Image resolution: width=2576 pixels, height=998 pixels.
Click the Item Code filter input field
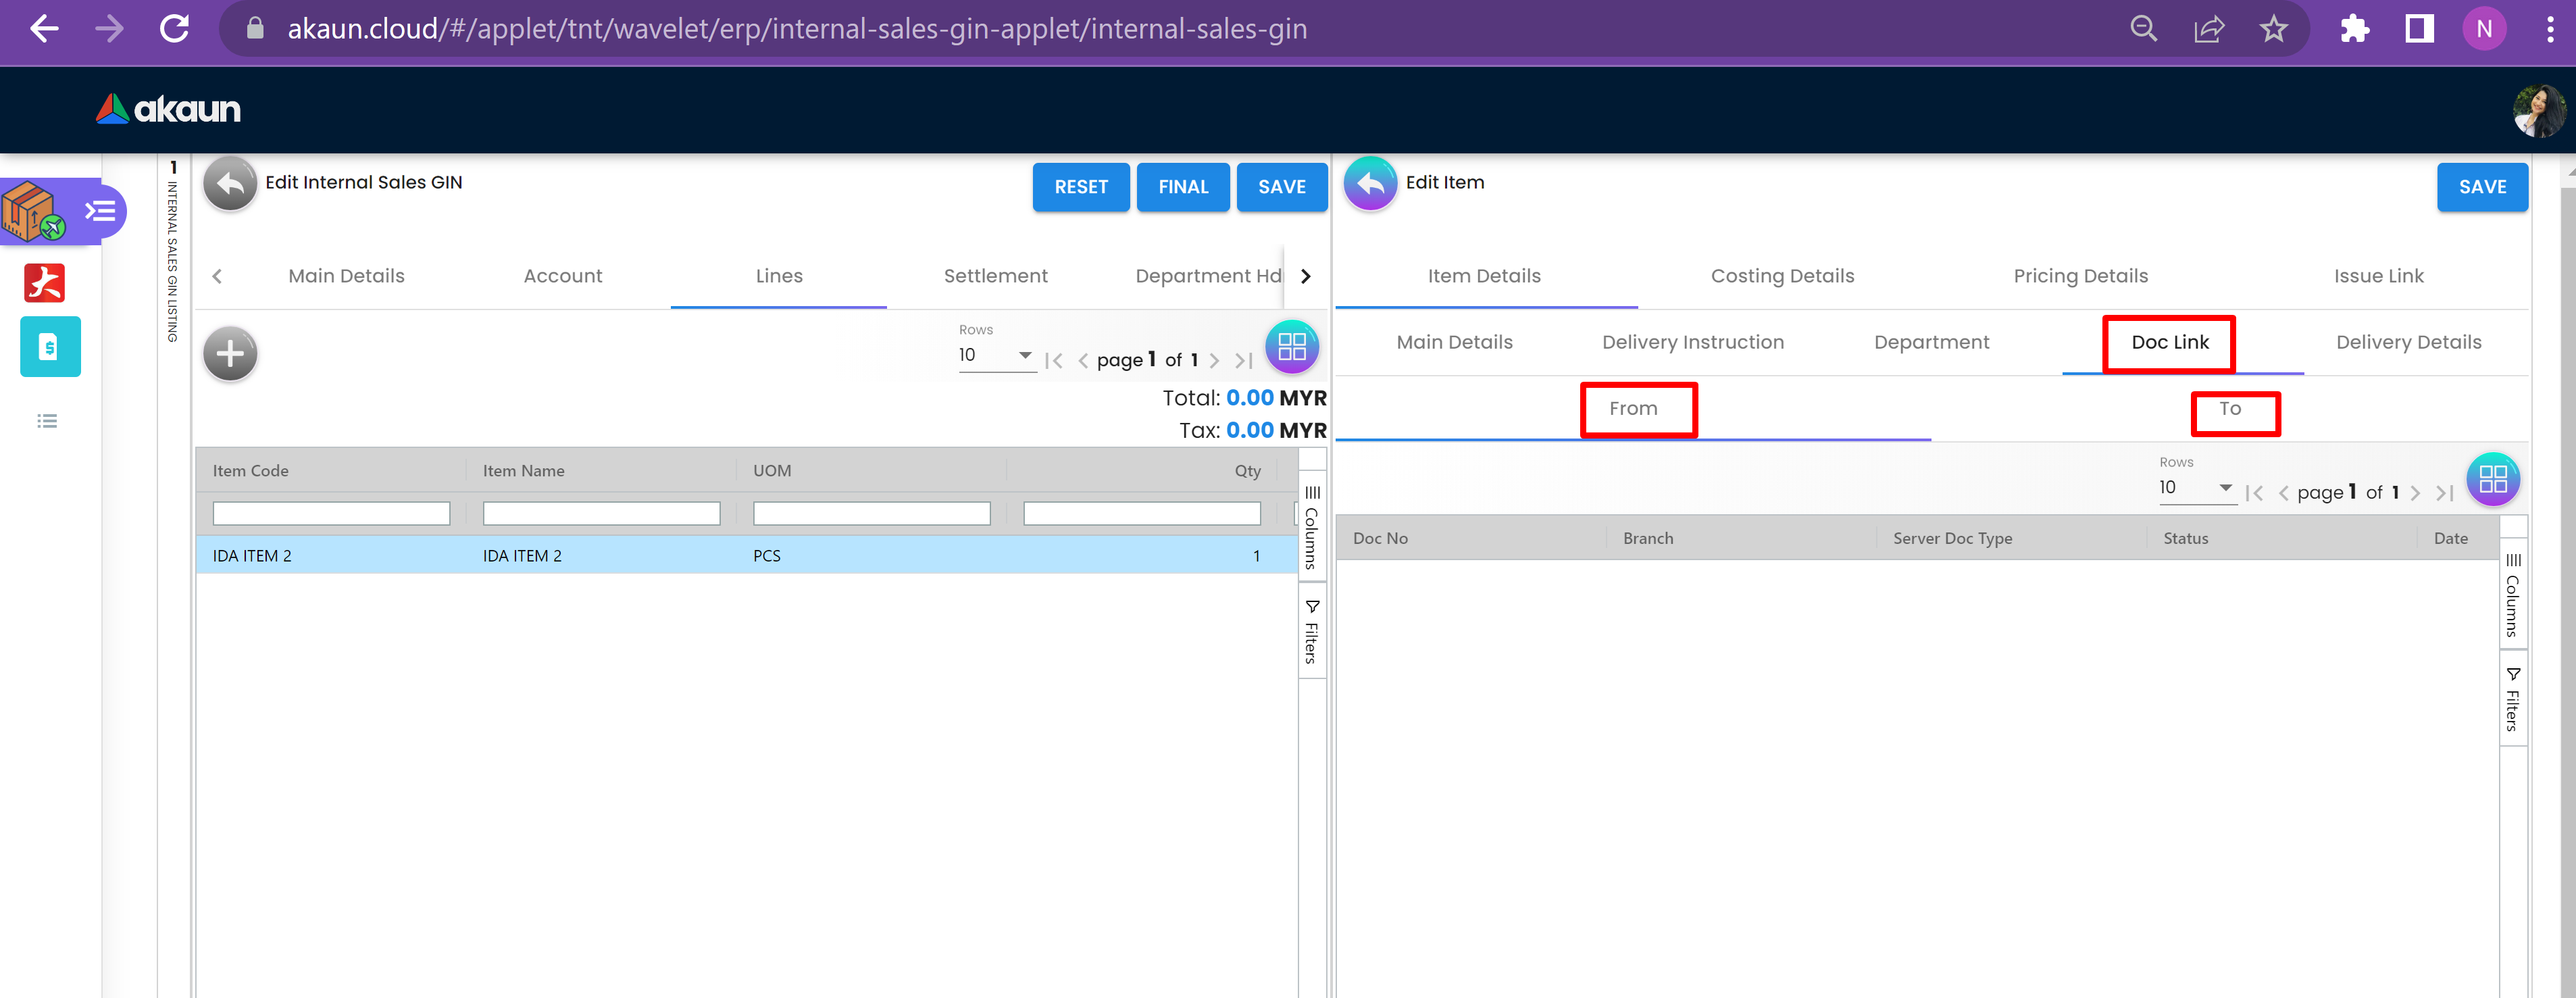pyautogui.click(x=331, y=514)
